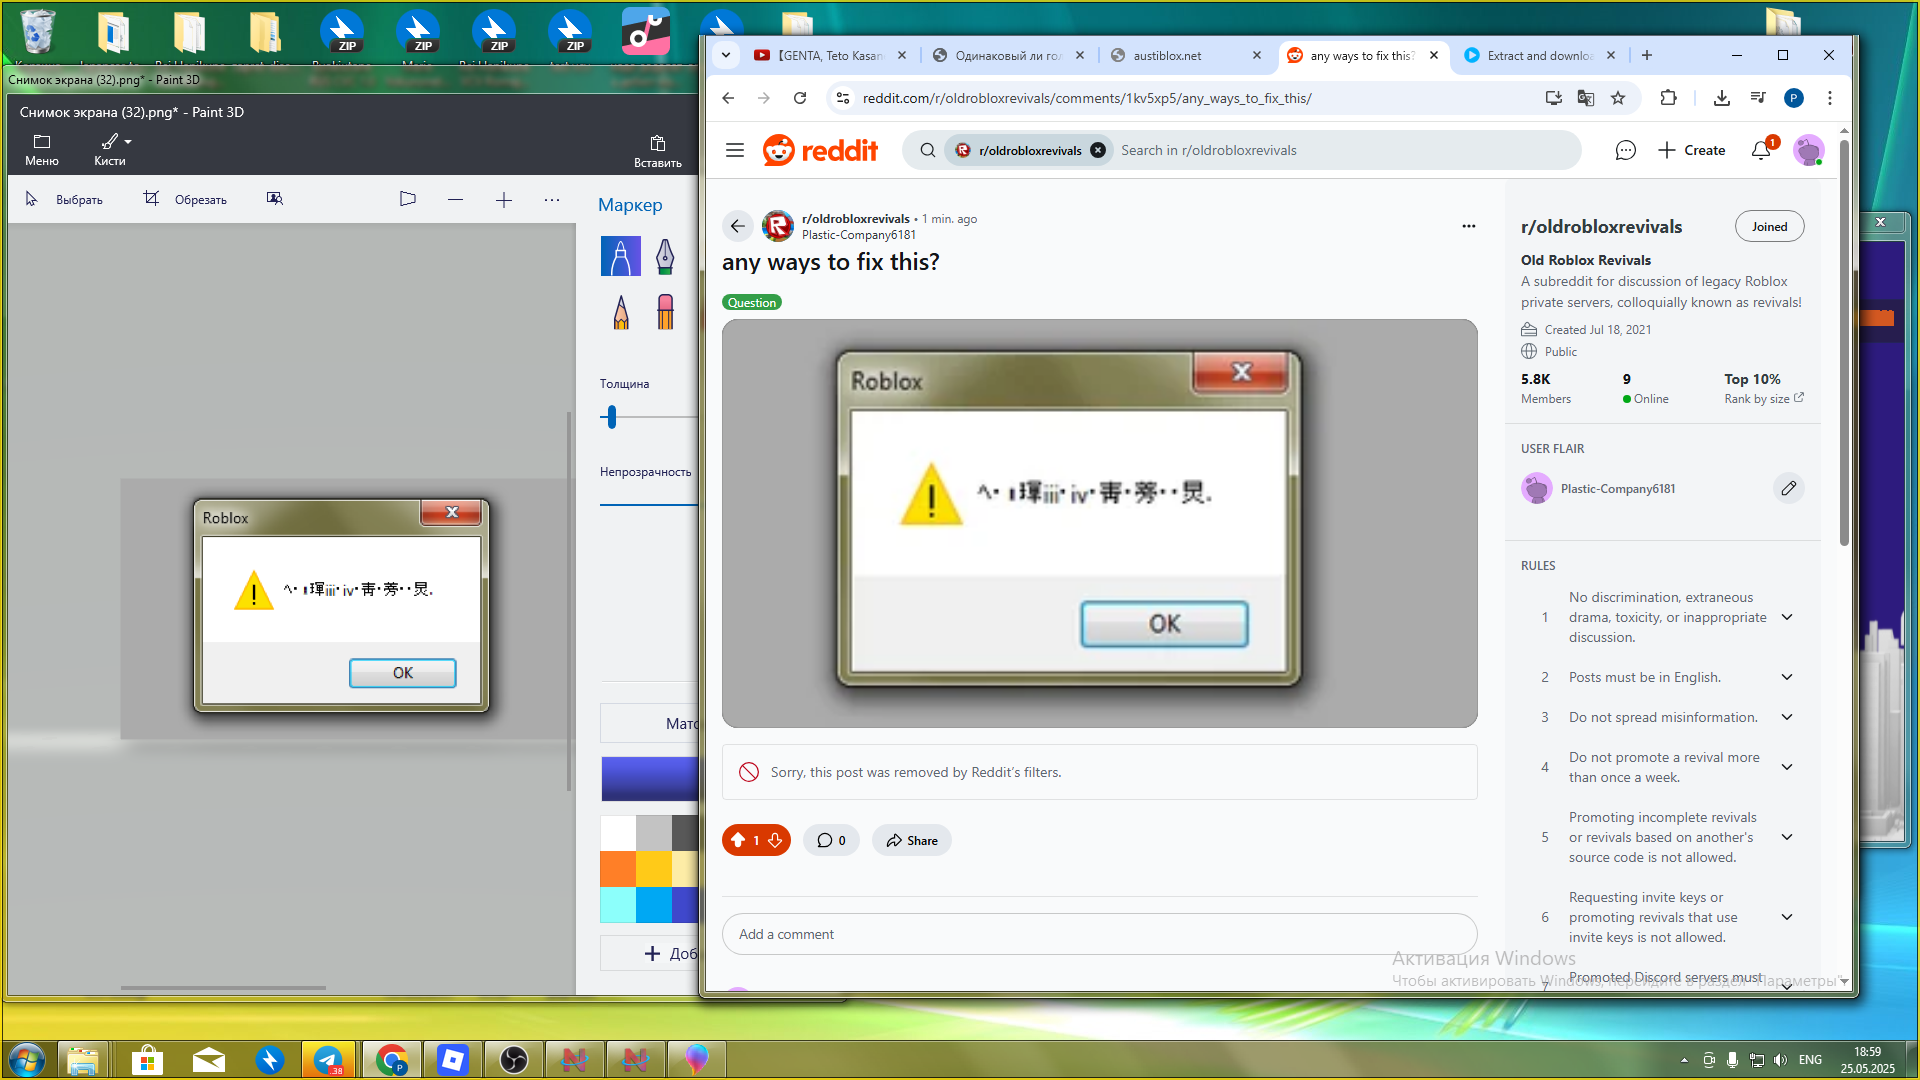This screenshot has height=1080, width=1920.
Task: Open Chrome's downloads icon
Action: (1721, 98)
